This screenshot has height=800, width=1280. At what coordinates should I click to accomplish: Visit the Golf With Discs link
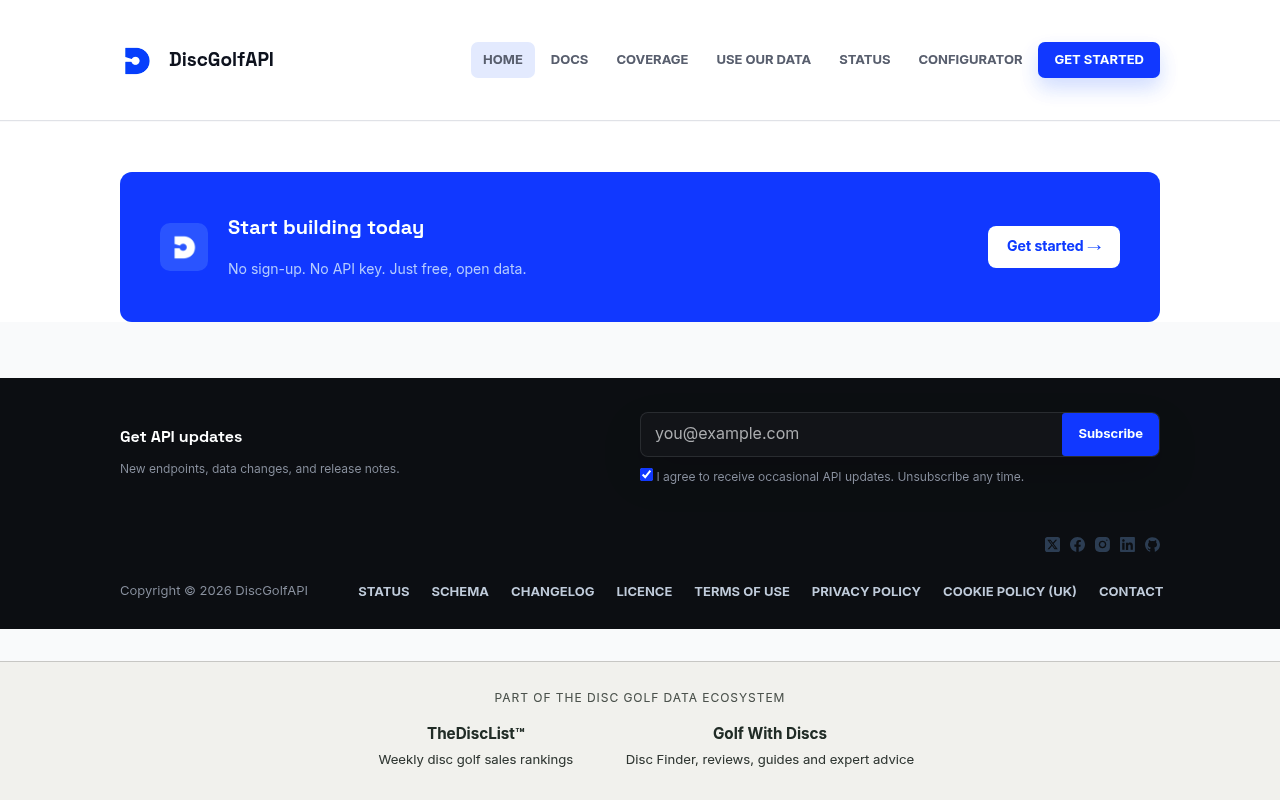770,734
